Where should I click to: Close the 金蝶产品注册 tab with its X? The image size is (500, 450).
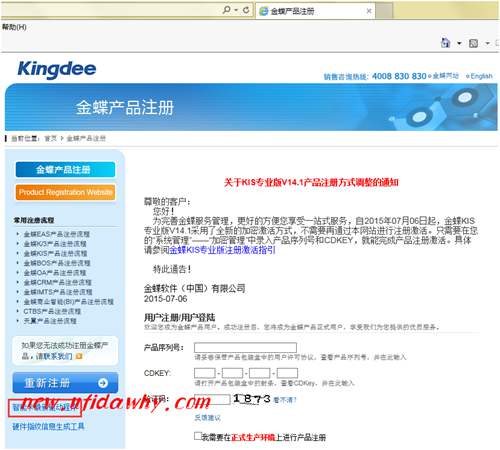[x=369, y=11]
